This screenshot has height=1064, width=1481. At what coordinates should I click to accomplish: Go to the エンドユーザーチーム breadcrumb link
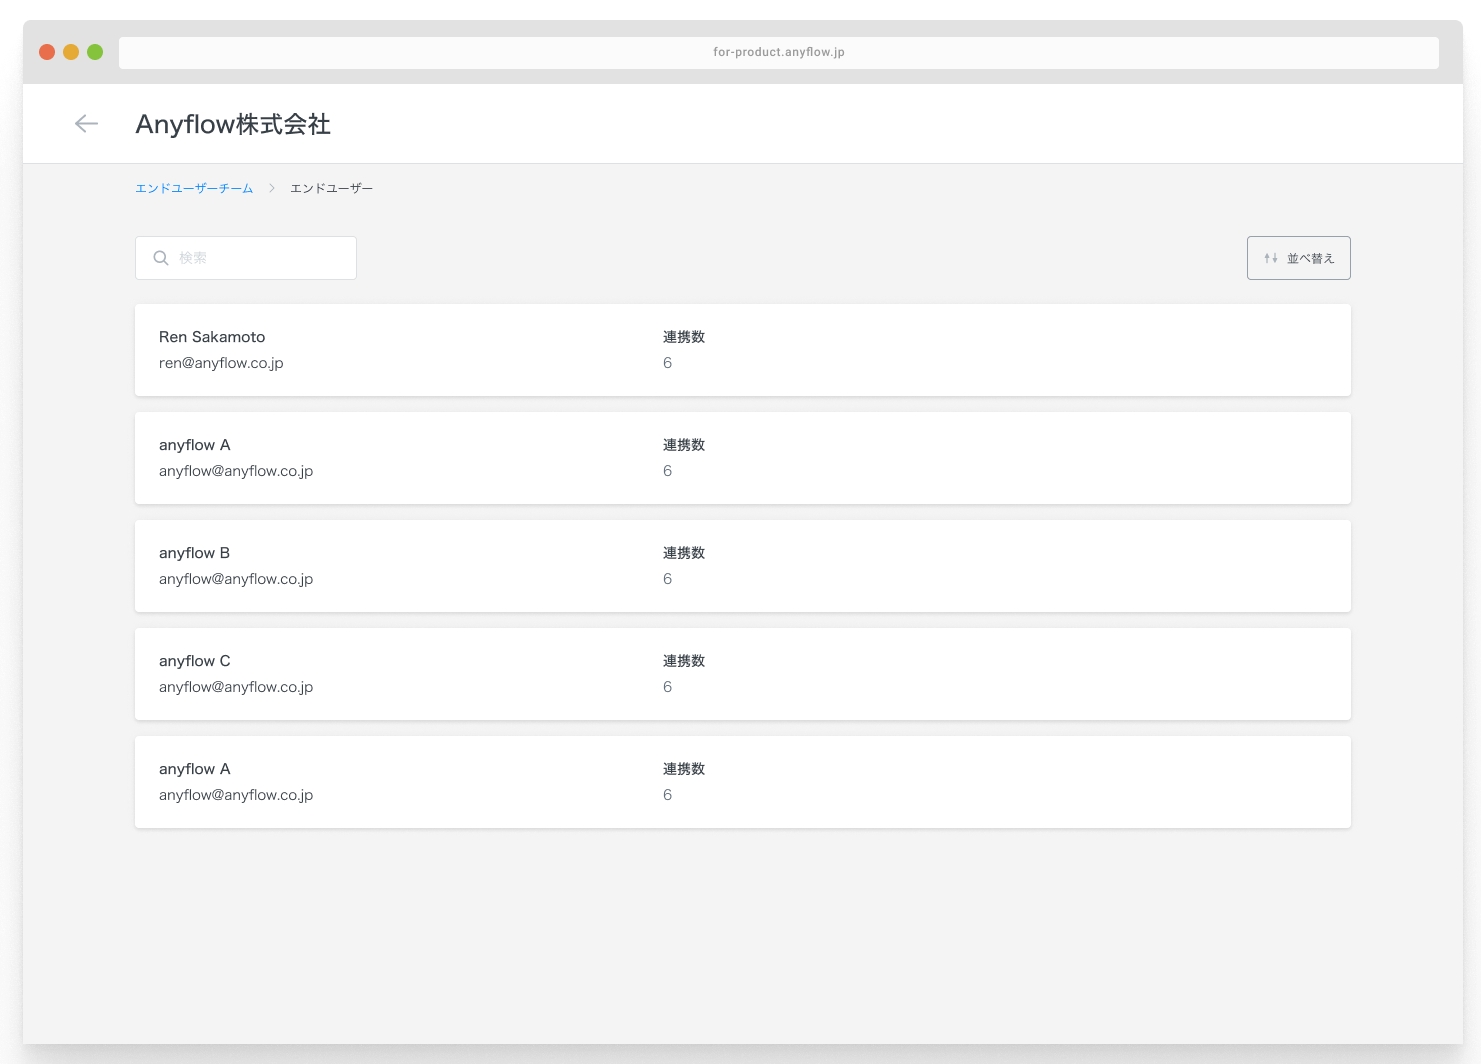[x=194, y=188]
